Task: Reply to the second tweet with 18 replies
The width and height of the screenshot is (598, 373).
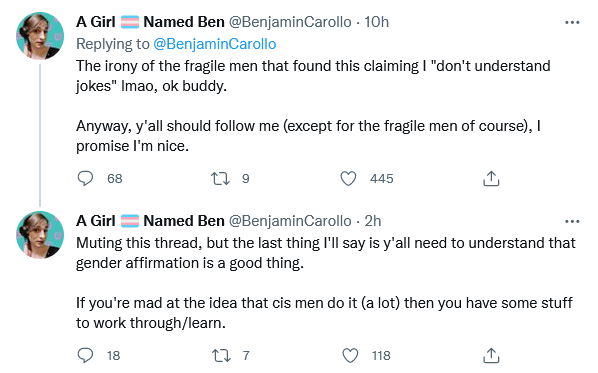Action: pos(85,355)
